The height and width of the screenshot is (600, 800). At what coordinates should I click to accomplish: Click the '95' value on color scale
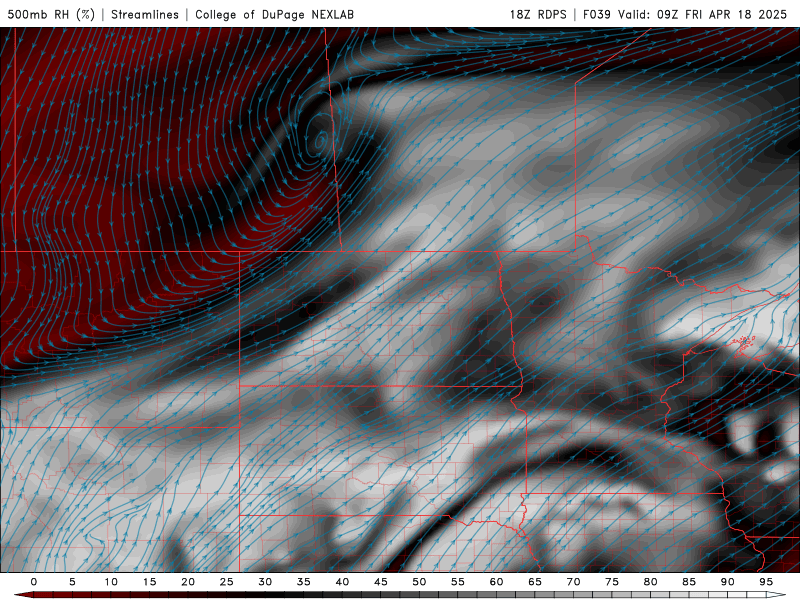coord(766,582)
